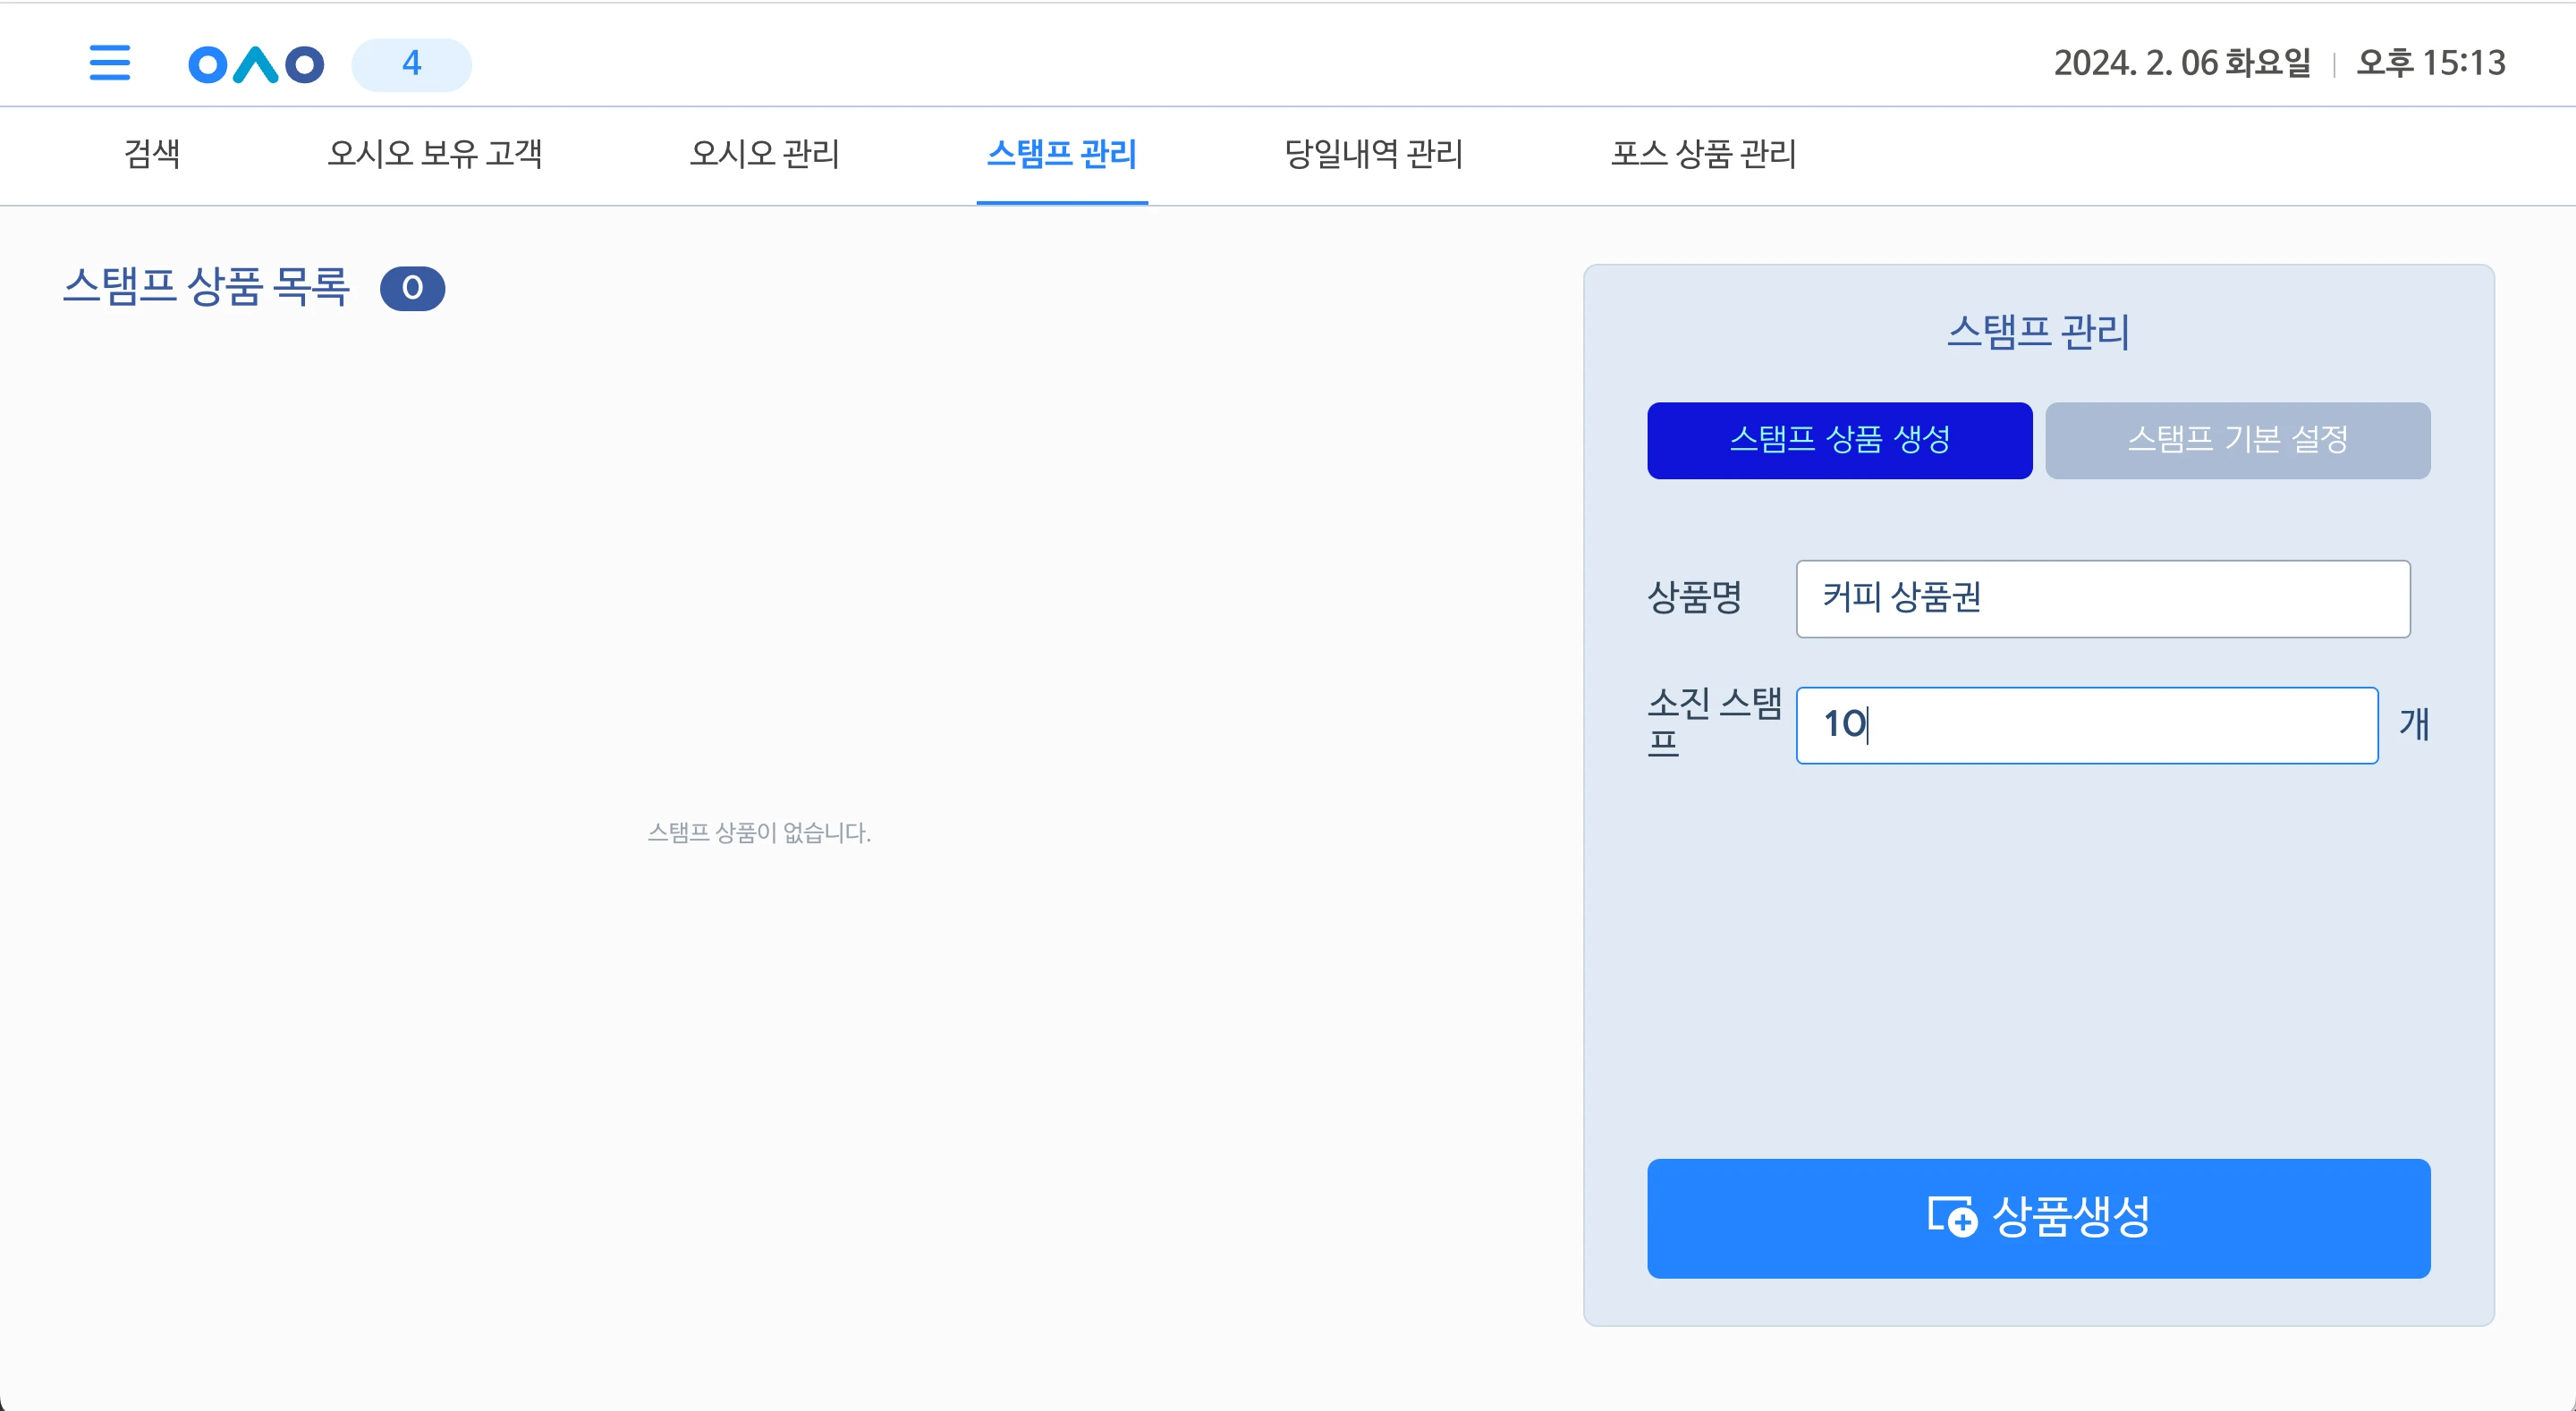
Task: Click the 상품생성 button label
Action: 2071,1217
